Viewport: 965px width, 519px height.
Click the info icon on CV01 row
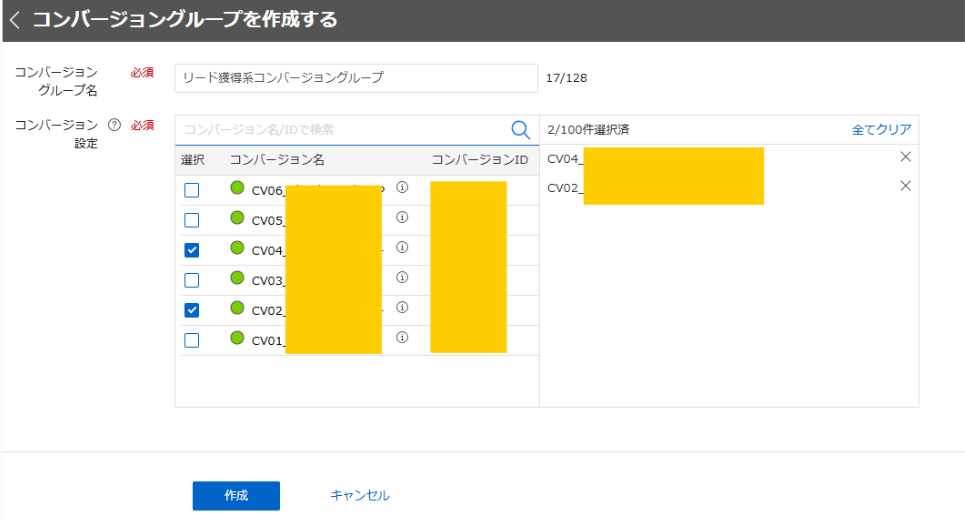[402, 338]
